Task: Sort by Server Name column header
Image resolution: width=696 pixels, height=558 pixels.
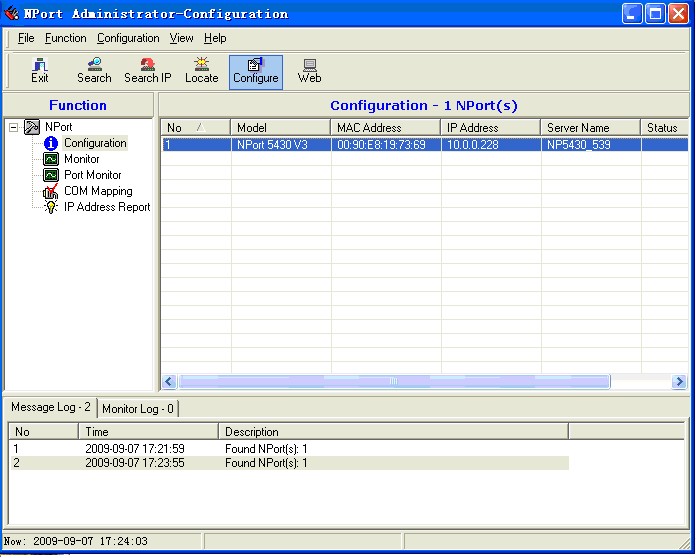Action: point(591,128)
